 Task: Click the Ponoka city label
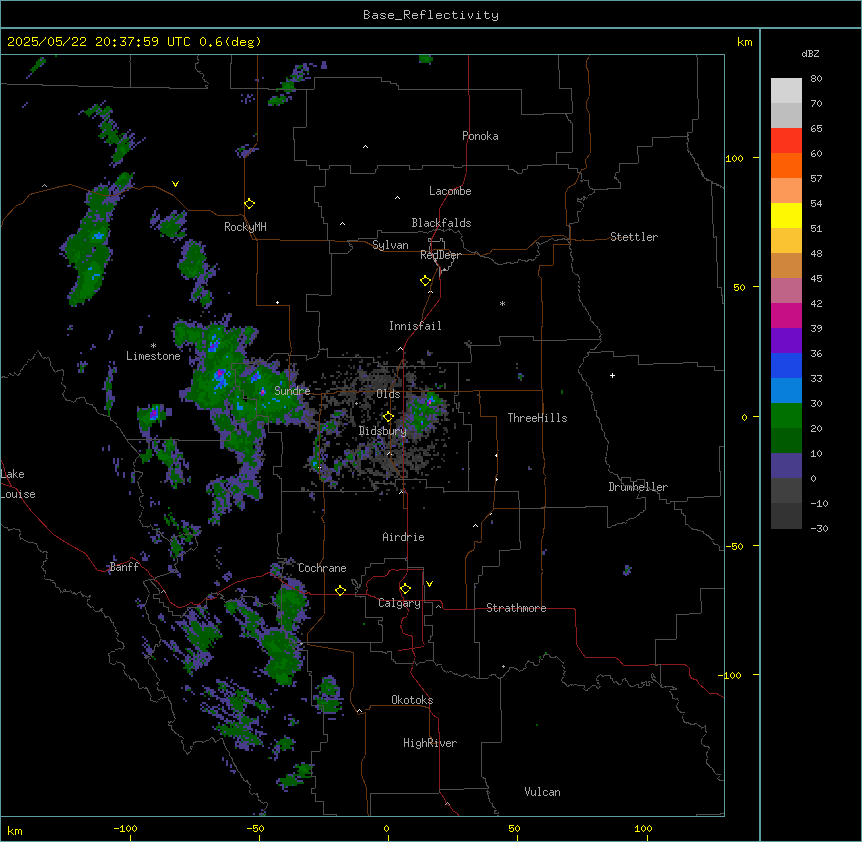(x=480, y=136)
